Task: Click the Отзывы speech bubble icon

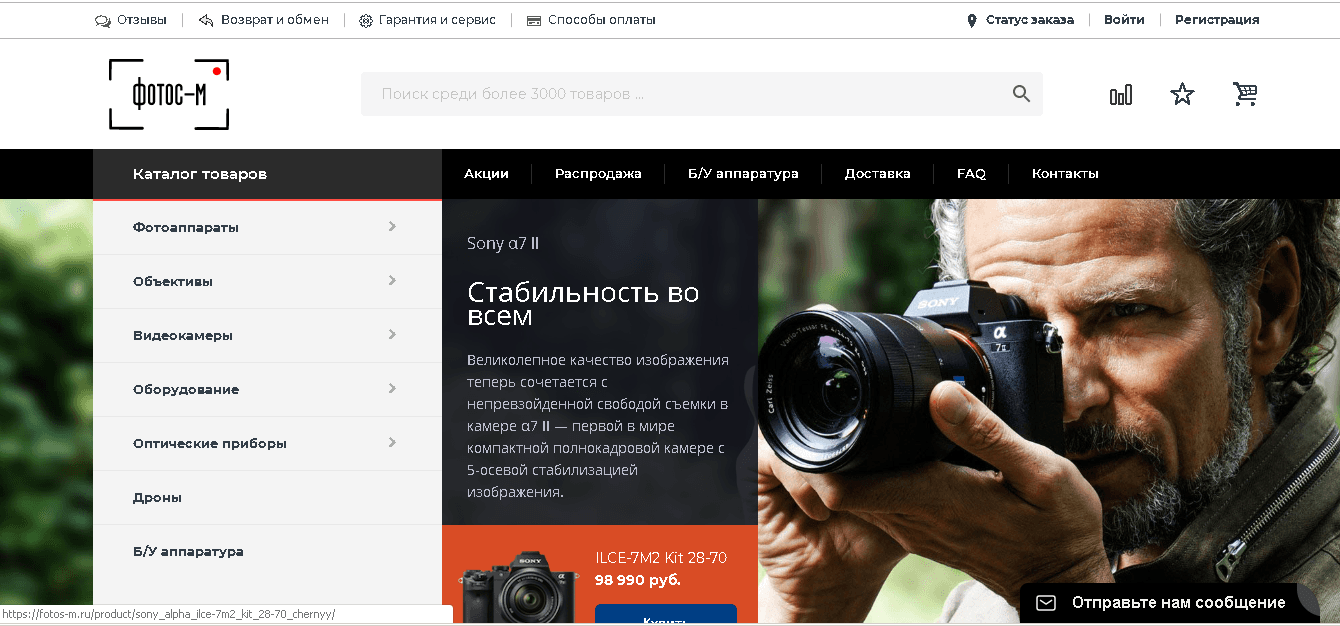Action: pyautogui.click(x=101, y=19)
